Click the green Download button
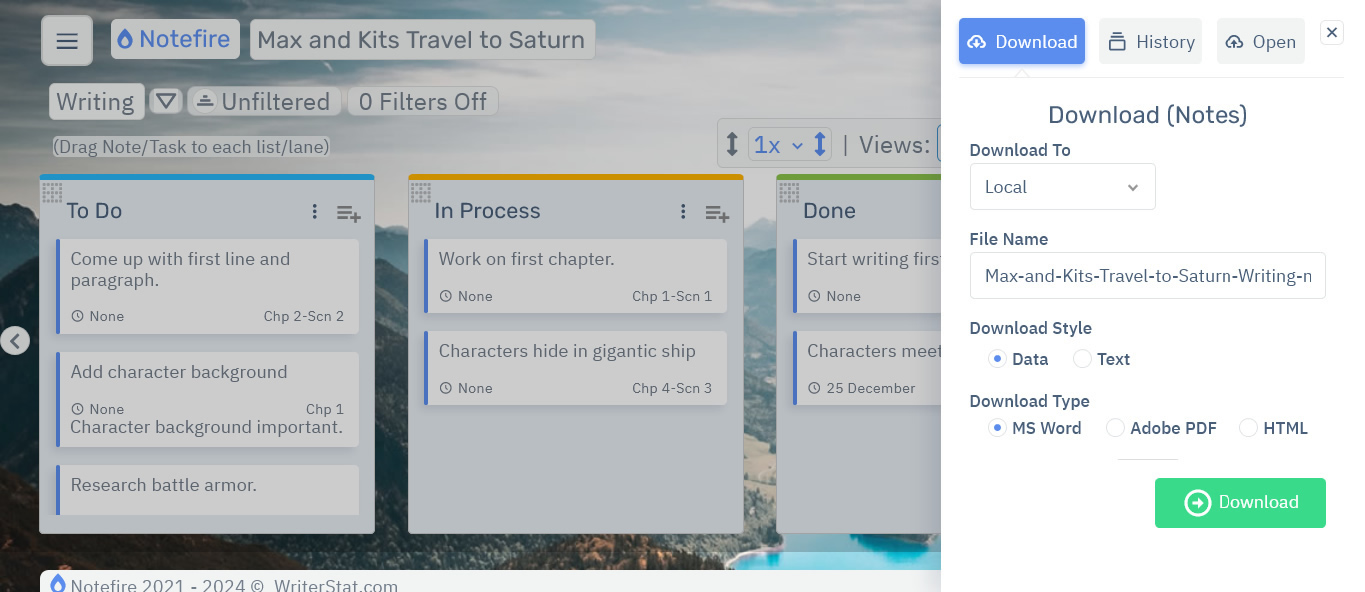 [1240, 503]
